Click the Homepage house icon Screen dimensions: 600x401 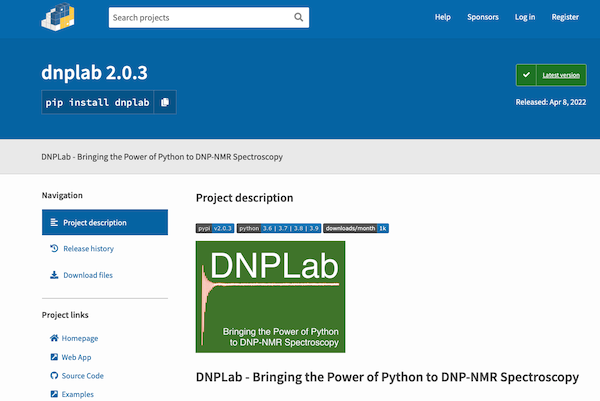[x=54, y=338]
